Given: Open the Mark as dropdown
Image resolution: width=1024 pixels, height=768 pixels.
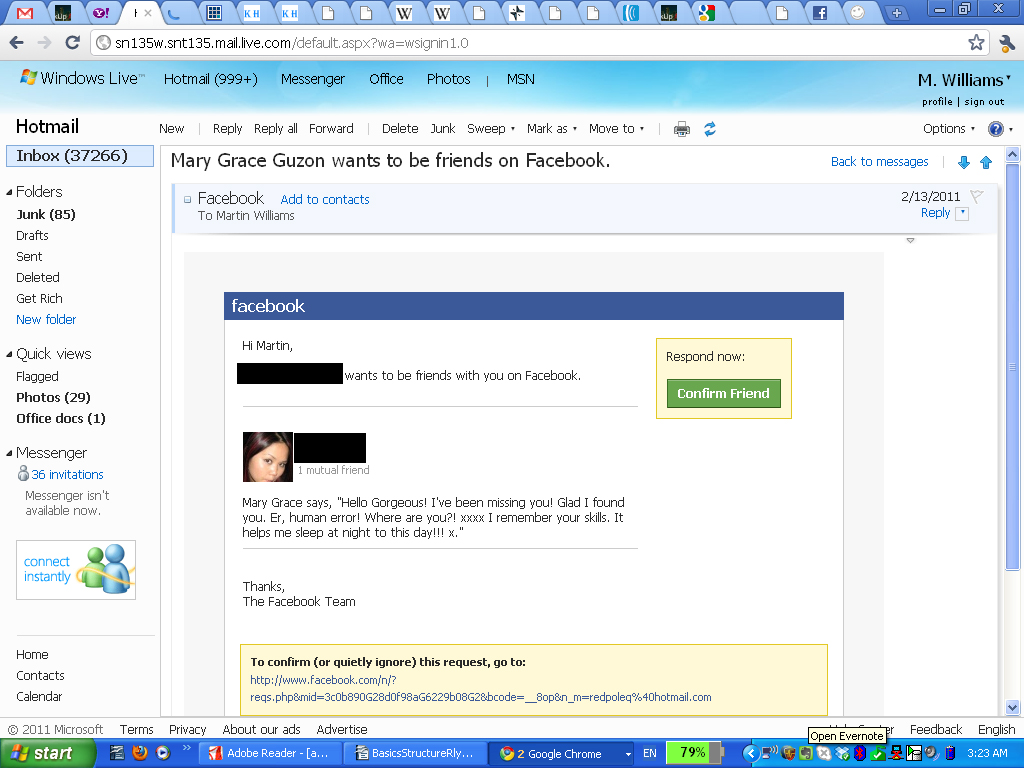Looking at the screenshot, I should coord(552,129).
